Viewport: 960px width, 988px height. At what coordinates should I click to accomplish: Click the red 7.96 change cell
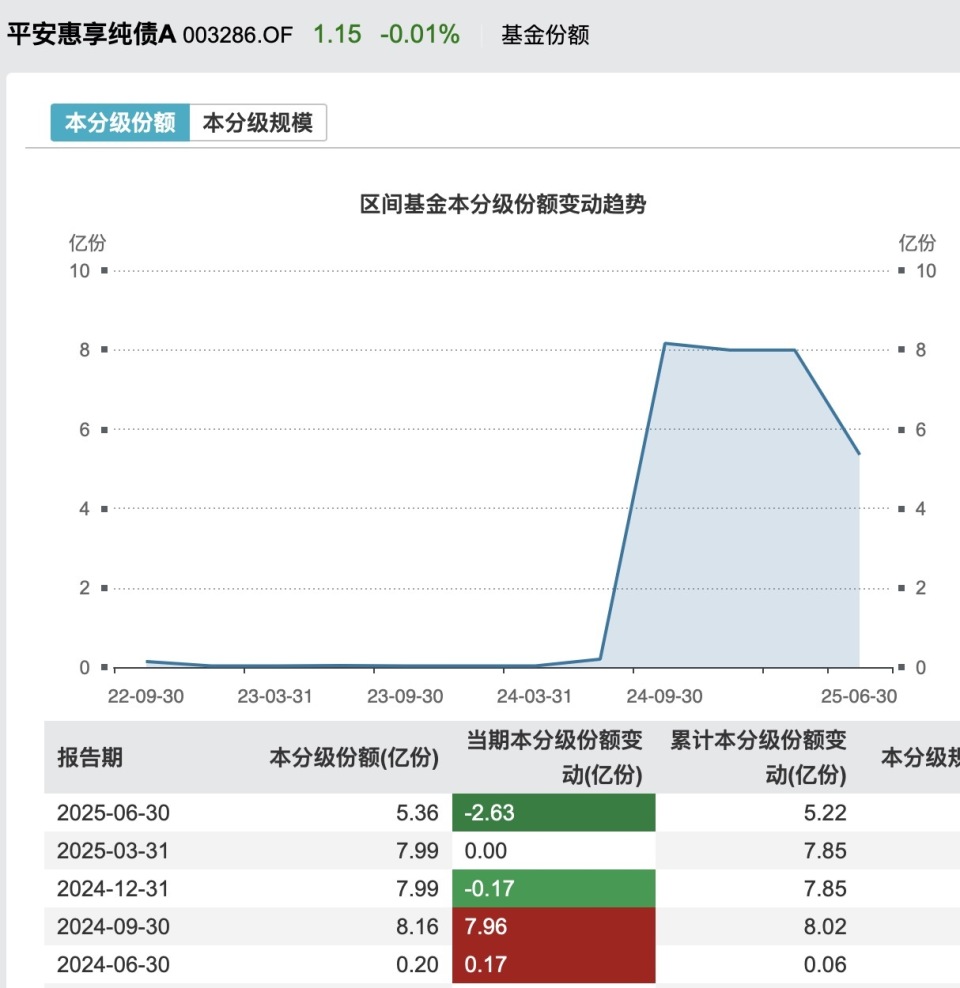coord(555,926)
